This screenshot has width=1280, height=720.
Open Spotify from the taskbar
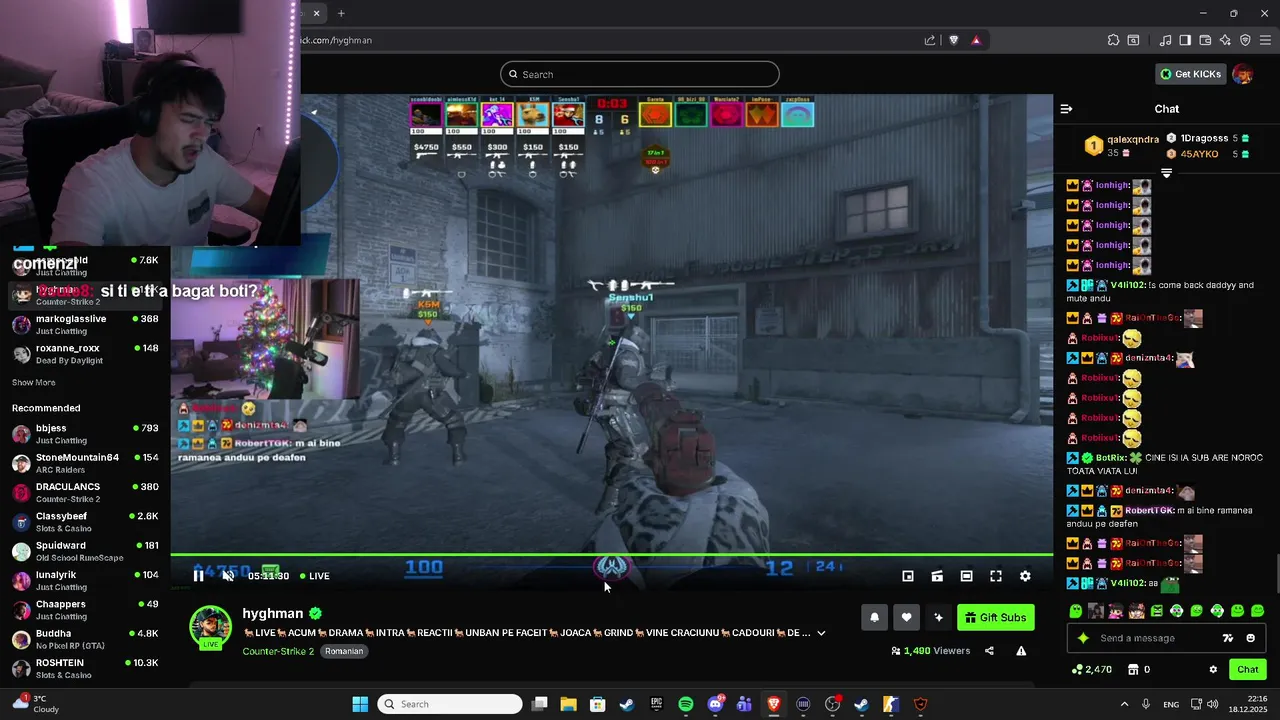(x=685, y=704)
